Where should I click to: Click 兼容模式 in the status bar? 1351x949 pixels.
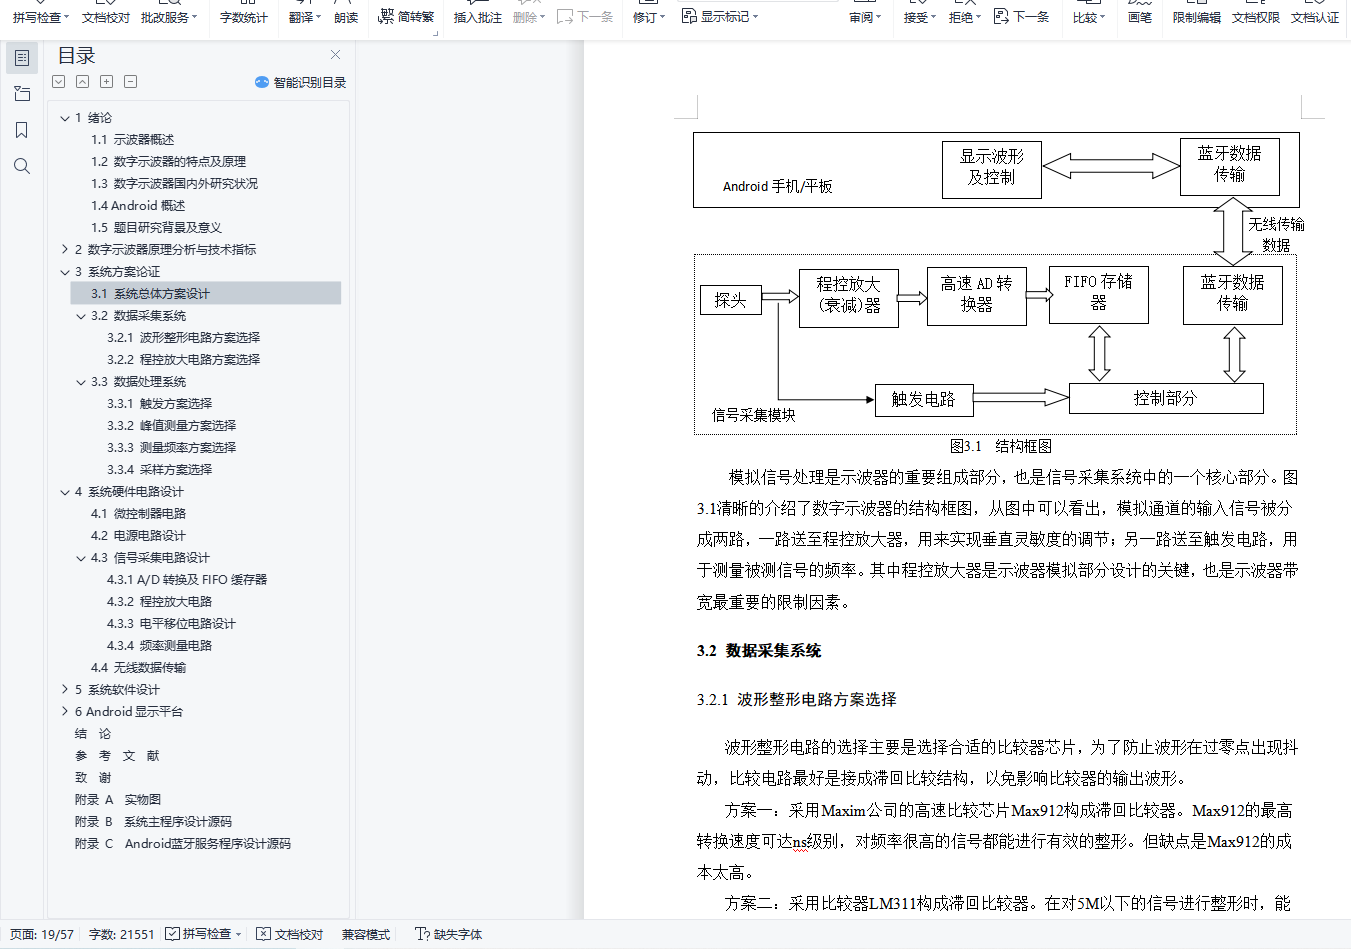pos(366,935)
